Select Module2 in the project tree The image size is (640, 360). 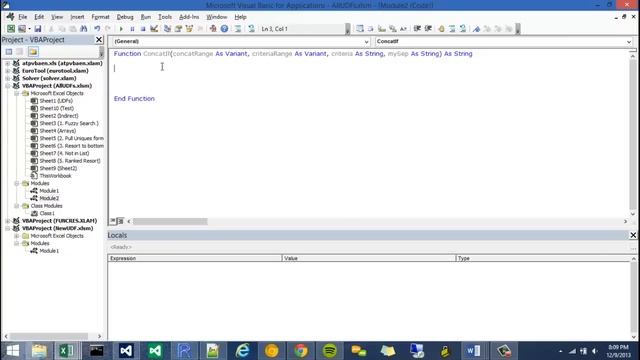coord(49,198)
